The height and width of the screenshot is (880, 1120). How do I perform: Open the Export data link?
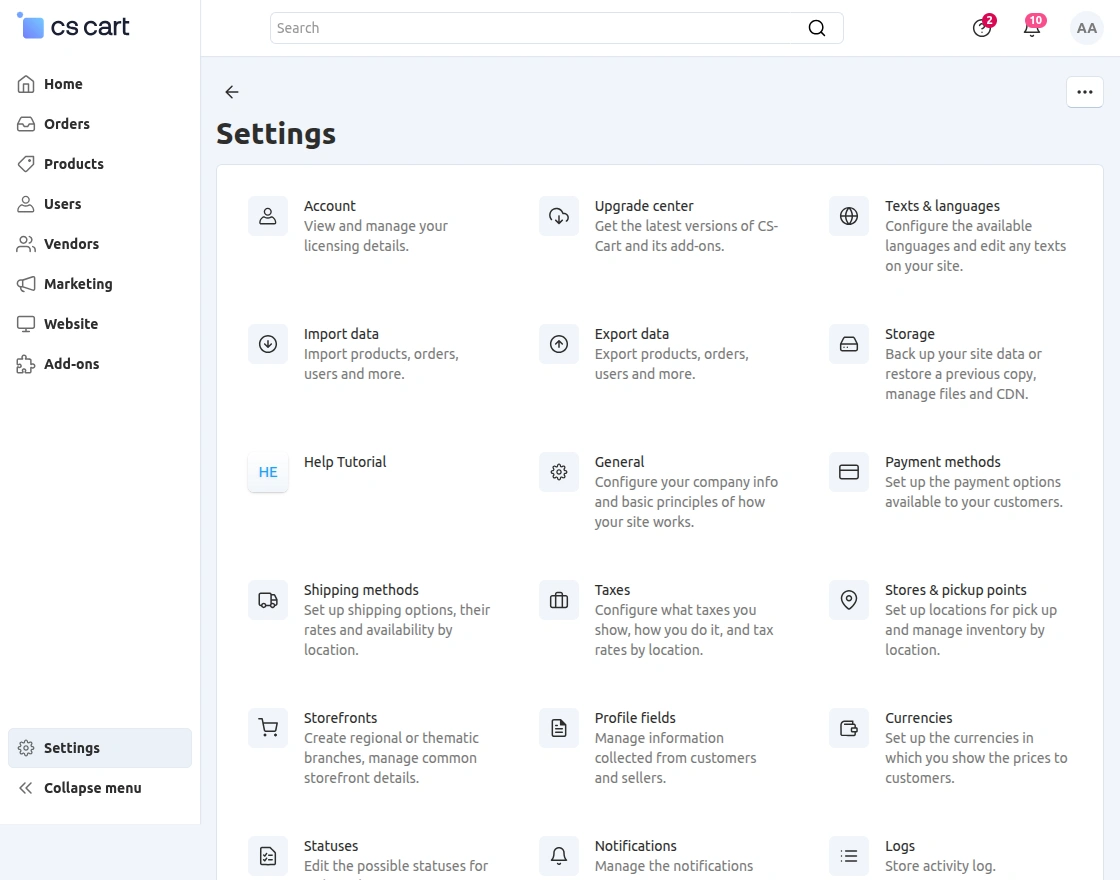click(x=631, y=334)
